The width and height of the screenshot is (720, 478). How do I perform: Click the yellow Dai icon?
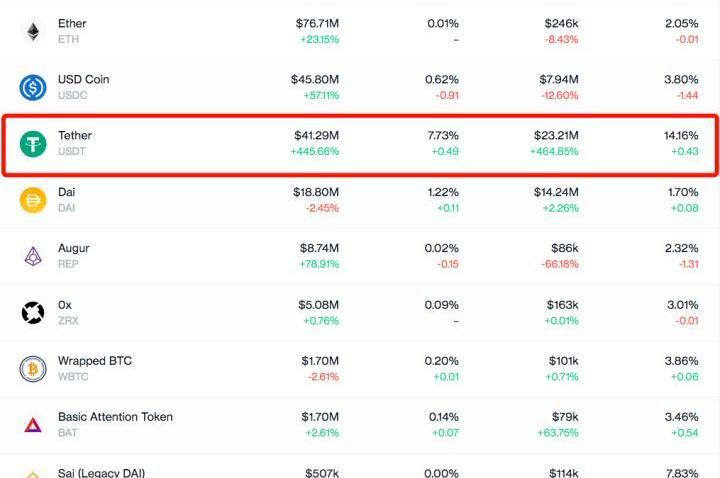33,200
